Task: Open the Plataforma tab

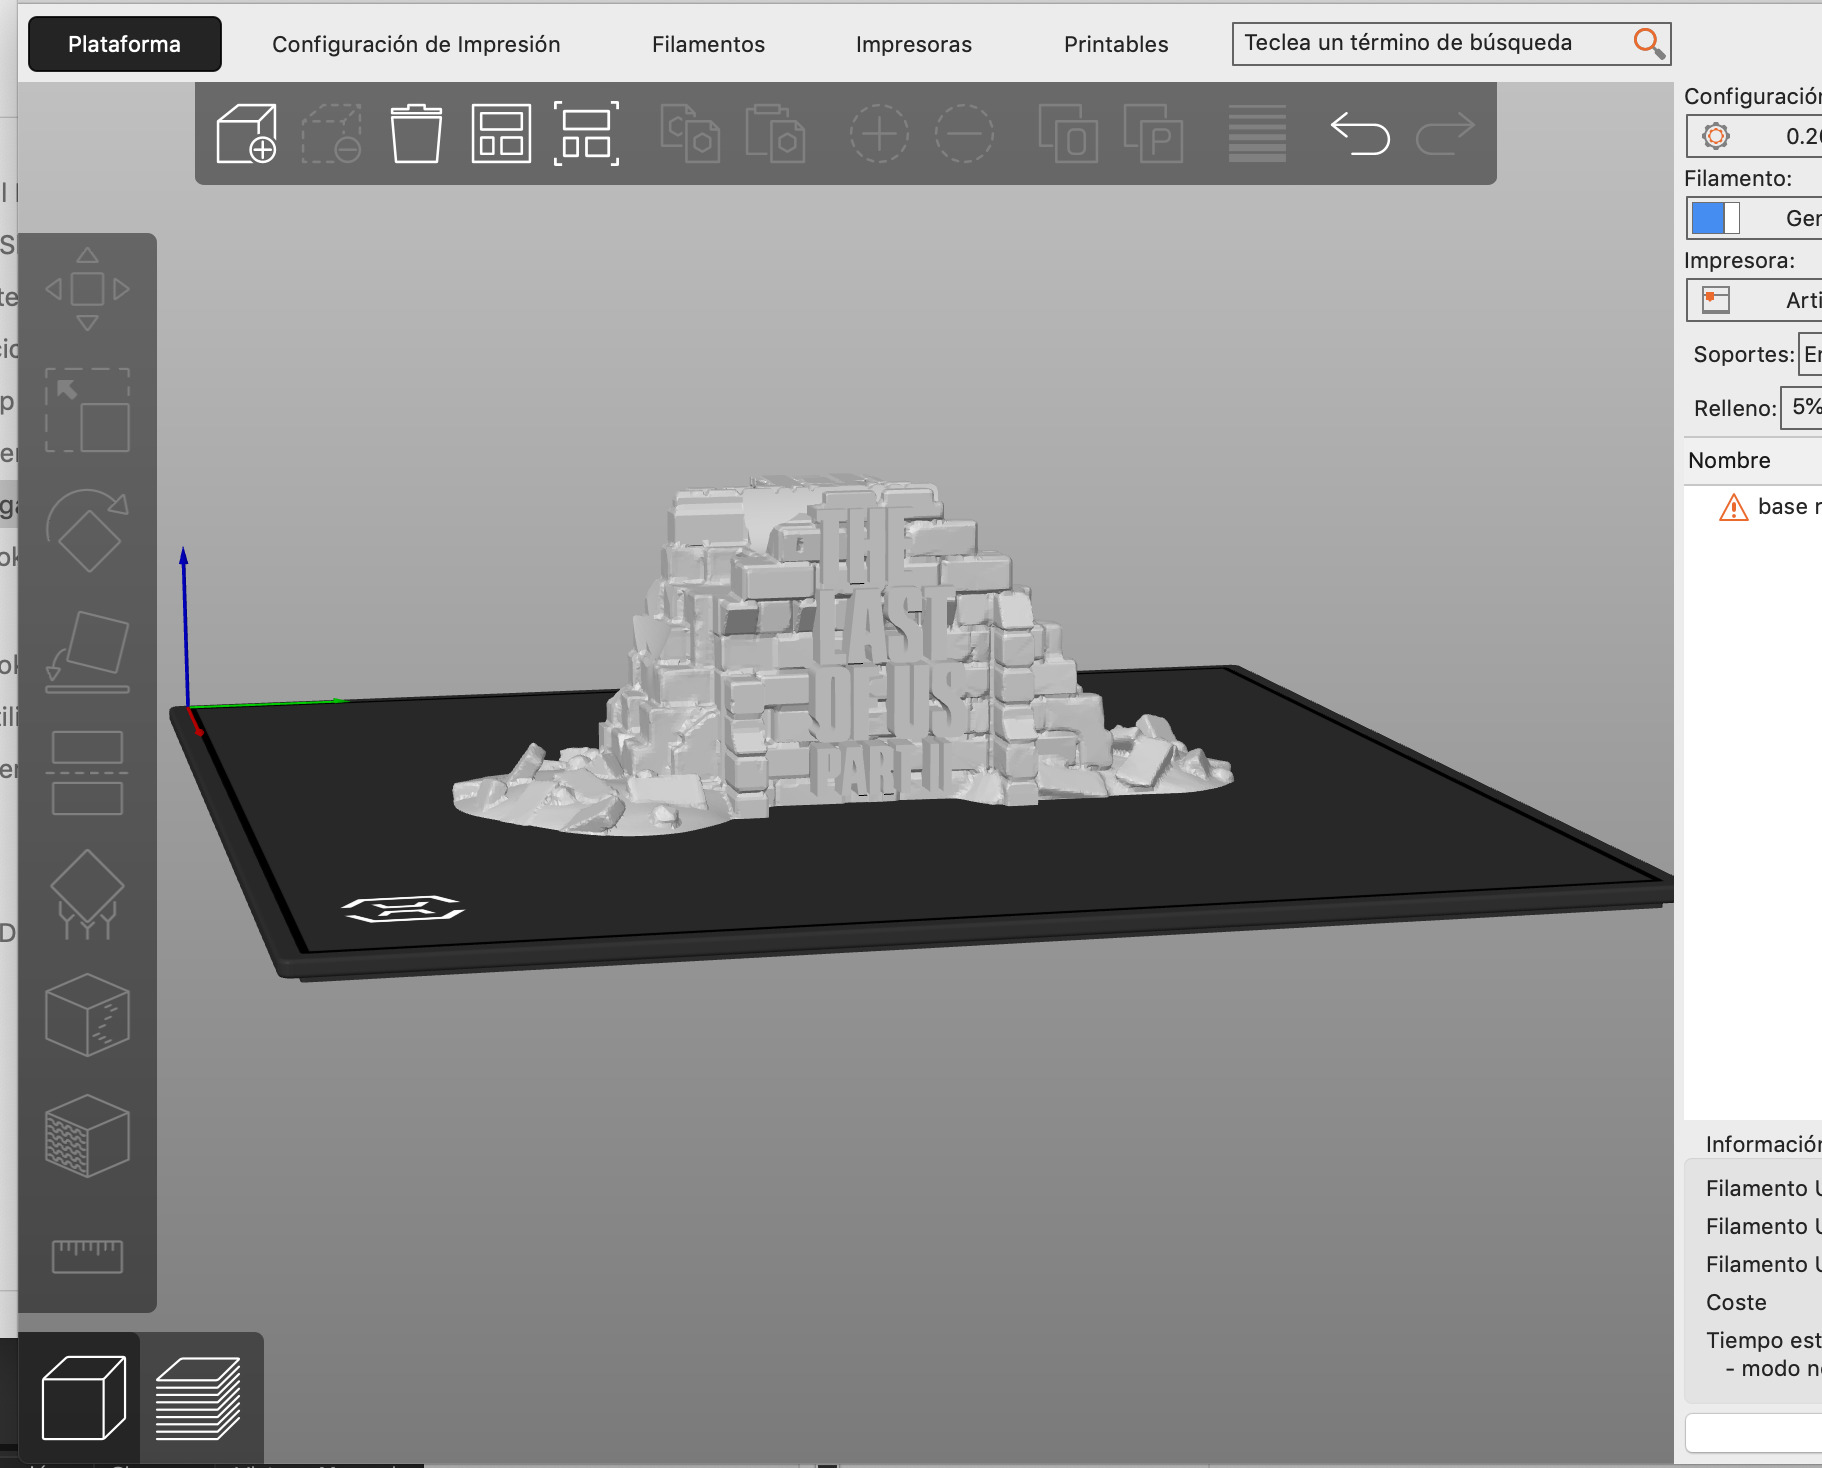Action: coord(125,44)
